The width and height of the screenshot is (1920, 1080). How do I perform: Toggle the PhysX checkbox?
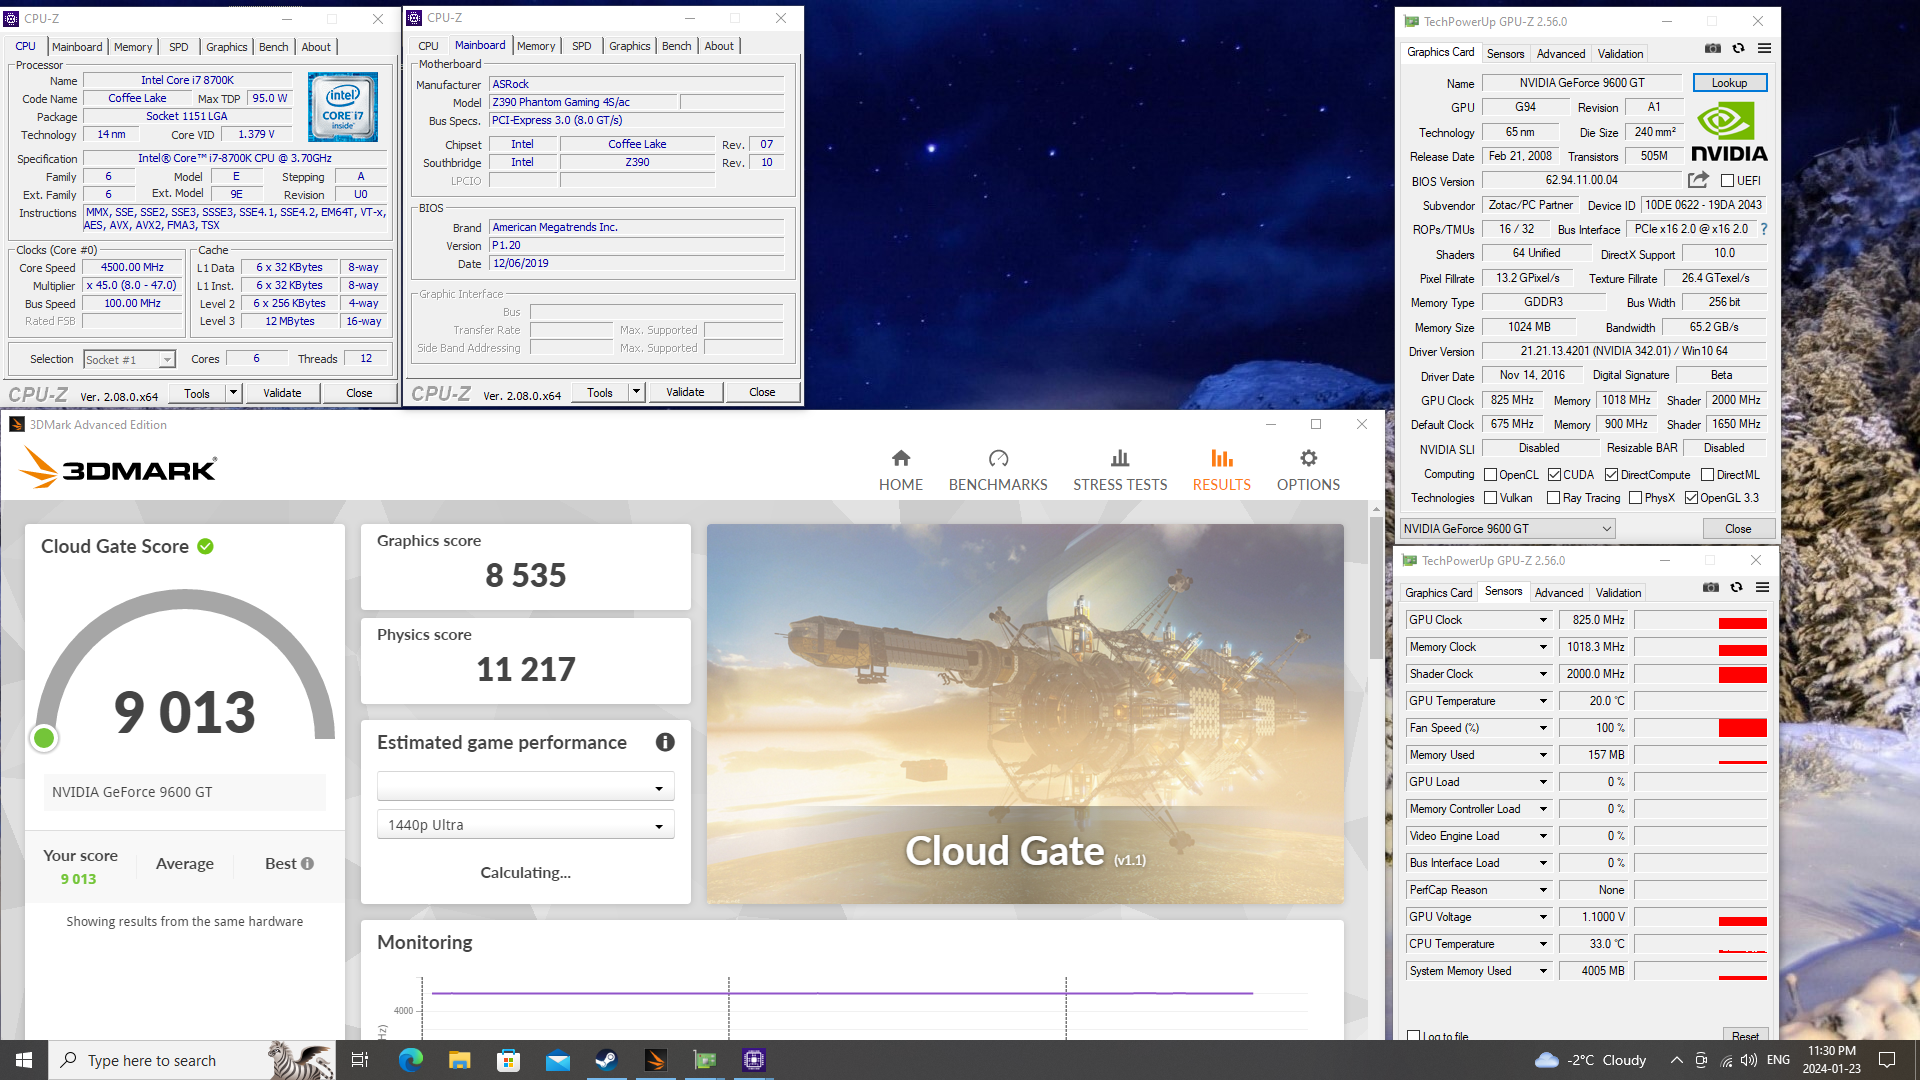[1635, 498]
